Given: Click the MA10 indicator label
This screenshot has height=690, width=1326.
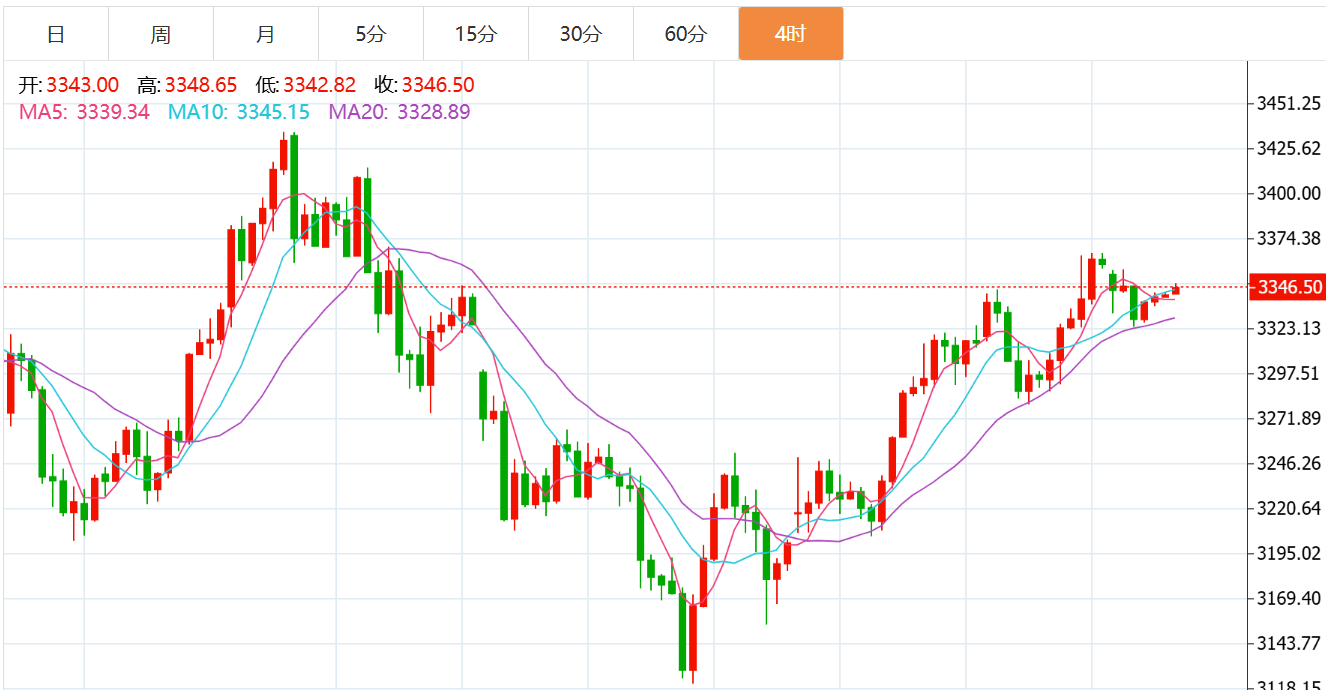Looking at the screenshot, I should pyautogui.click(x=238, y=112).
